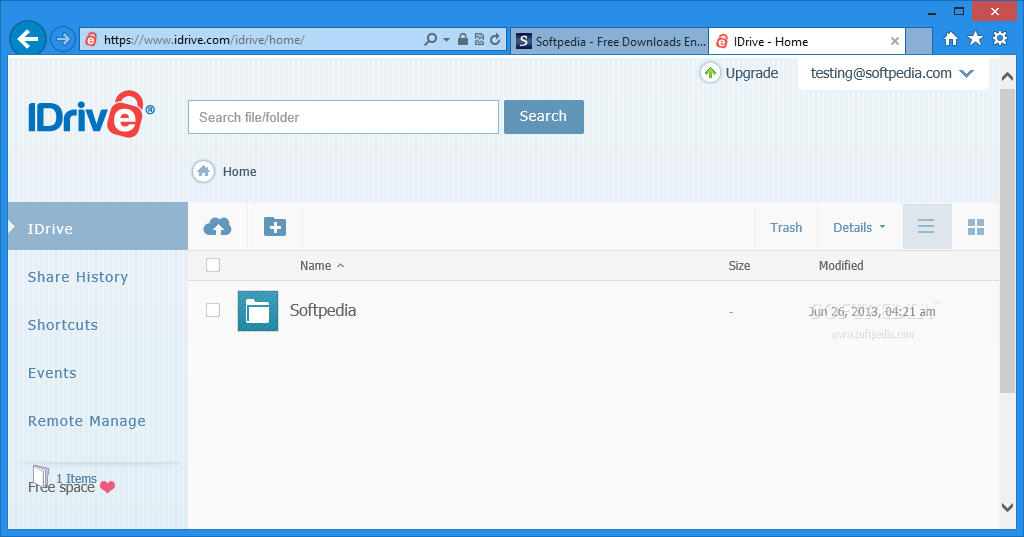Viewport: 1024px width, 537px height.
Task: Switch to Softpedia - Free Downloads tab
Action: coord(610,41)
